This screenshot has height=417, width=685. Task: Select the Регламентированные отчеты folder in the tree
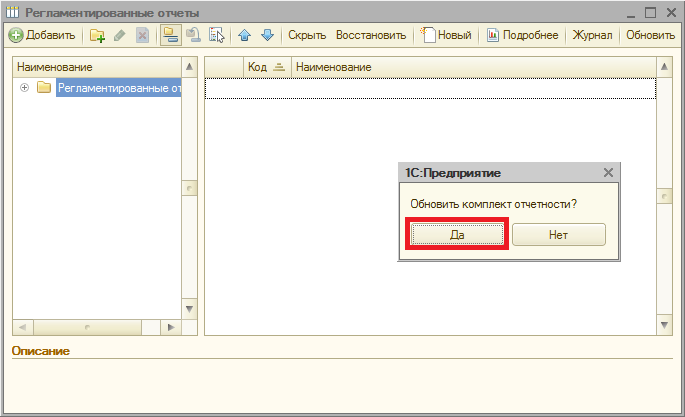116,87
